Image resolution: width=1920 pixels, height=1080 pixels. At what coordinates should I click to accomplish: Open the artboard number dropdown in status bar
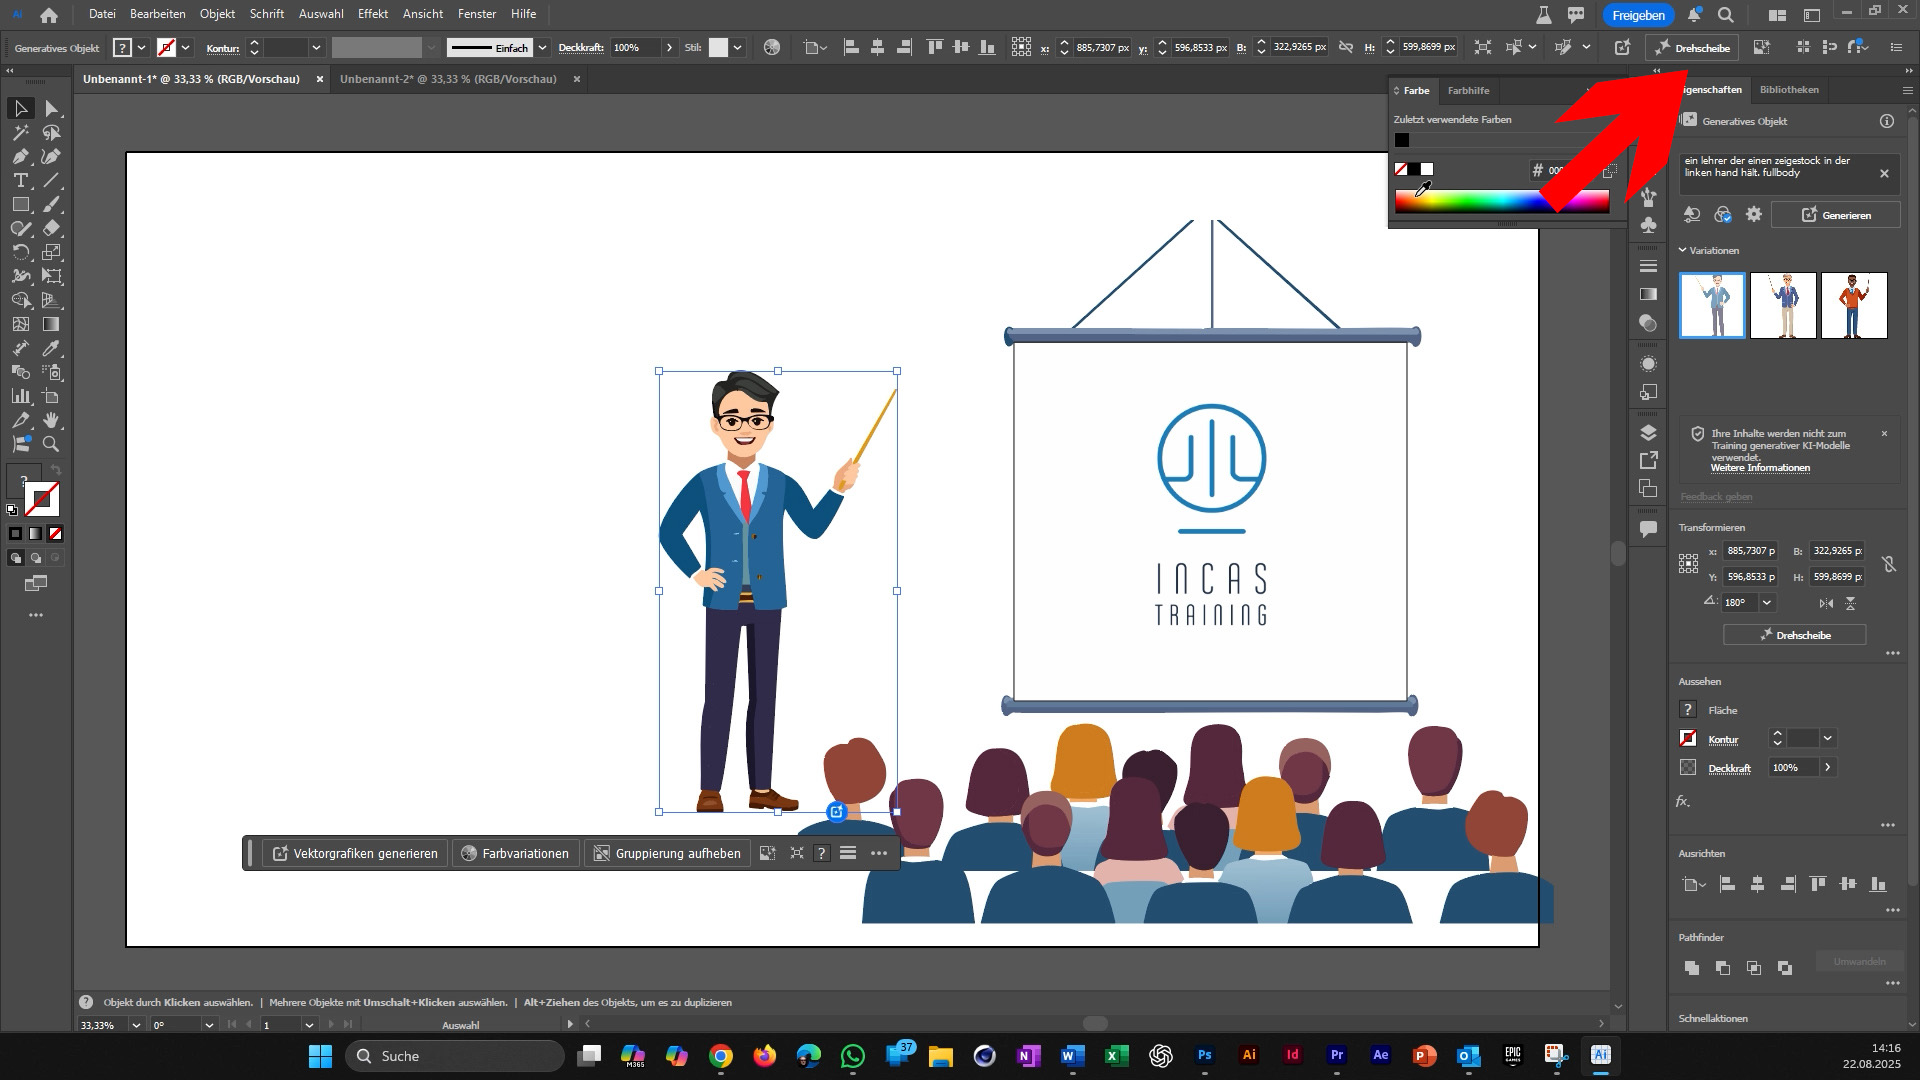pyautogui.click(x=309, y=1025)
